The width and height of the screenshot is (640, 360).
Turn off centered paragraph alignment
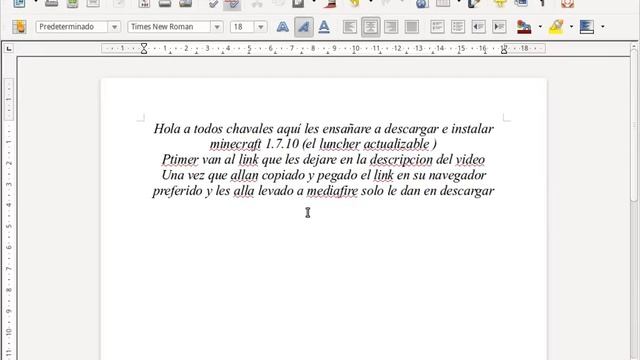[371, 27]
